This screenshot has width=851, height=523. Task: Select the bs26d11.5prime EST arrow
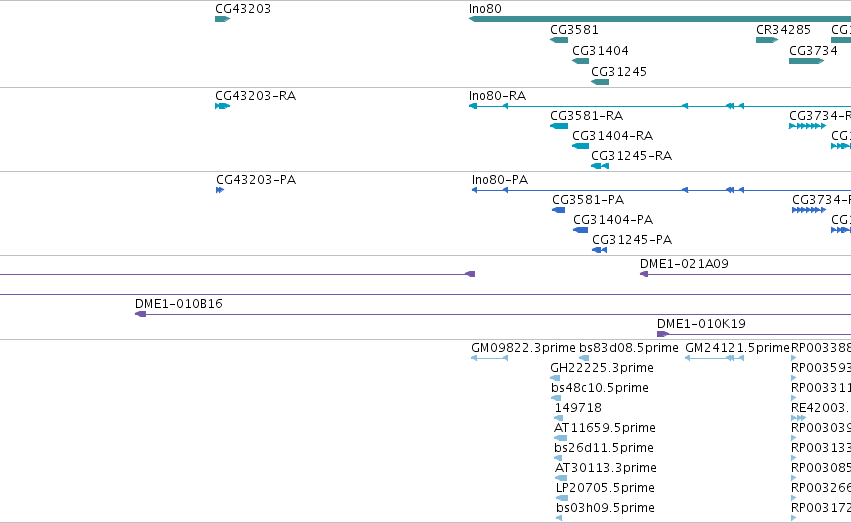click(x=558, y=458)
